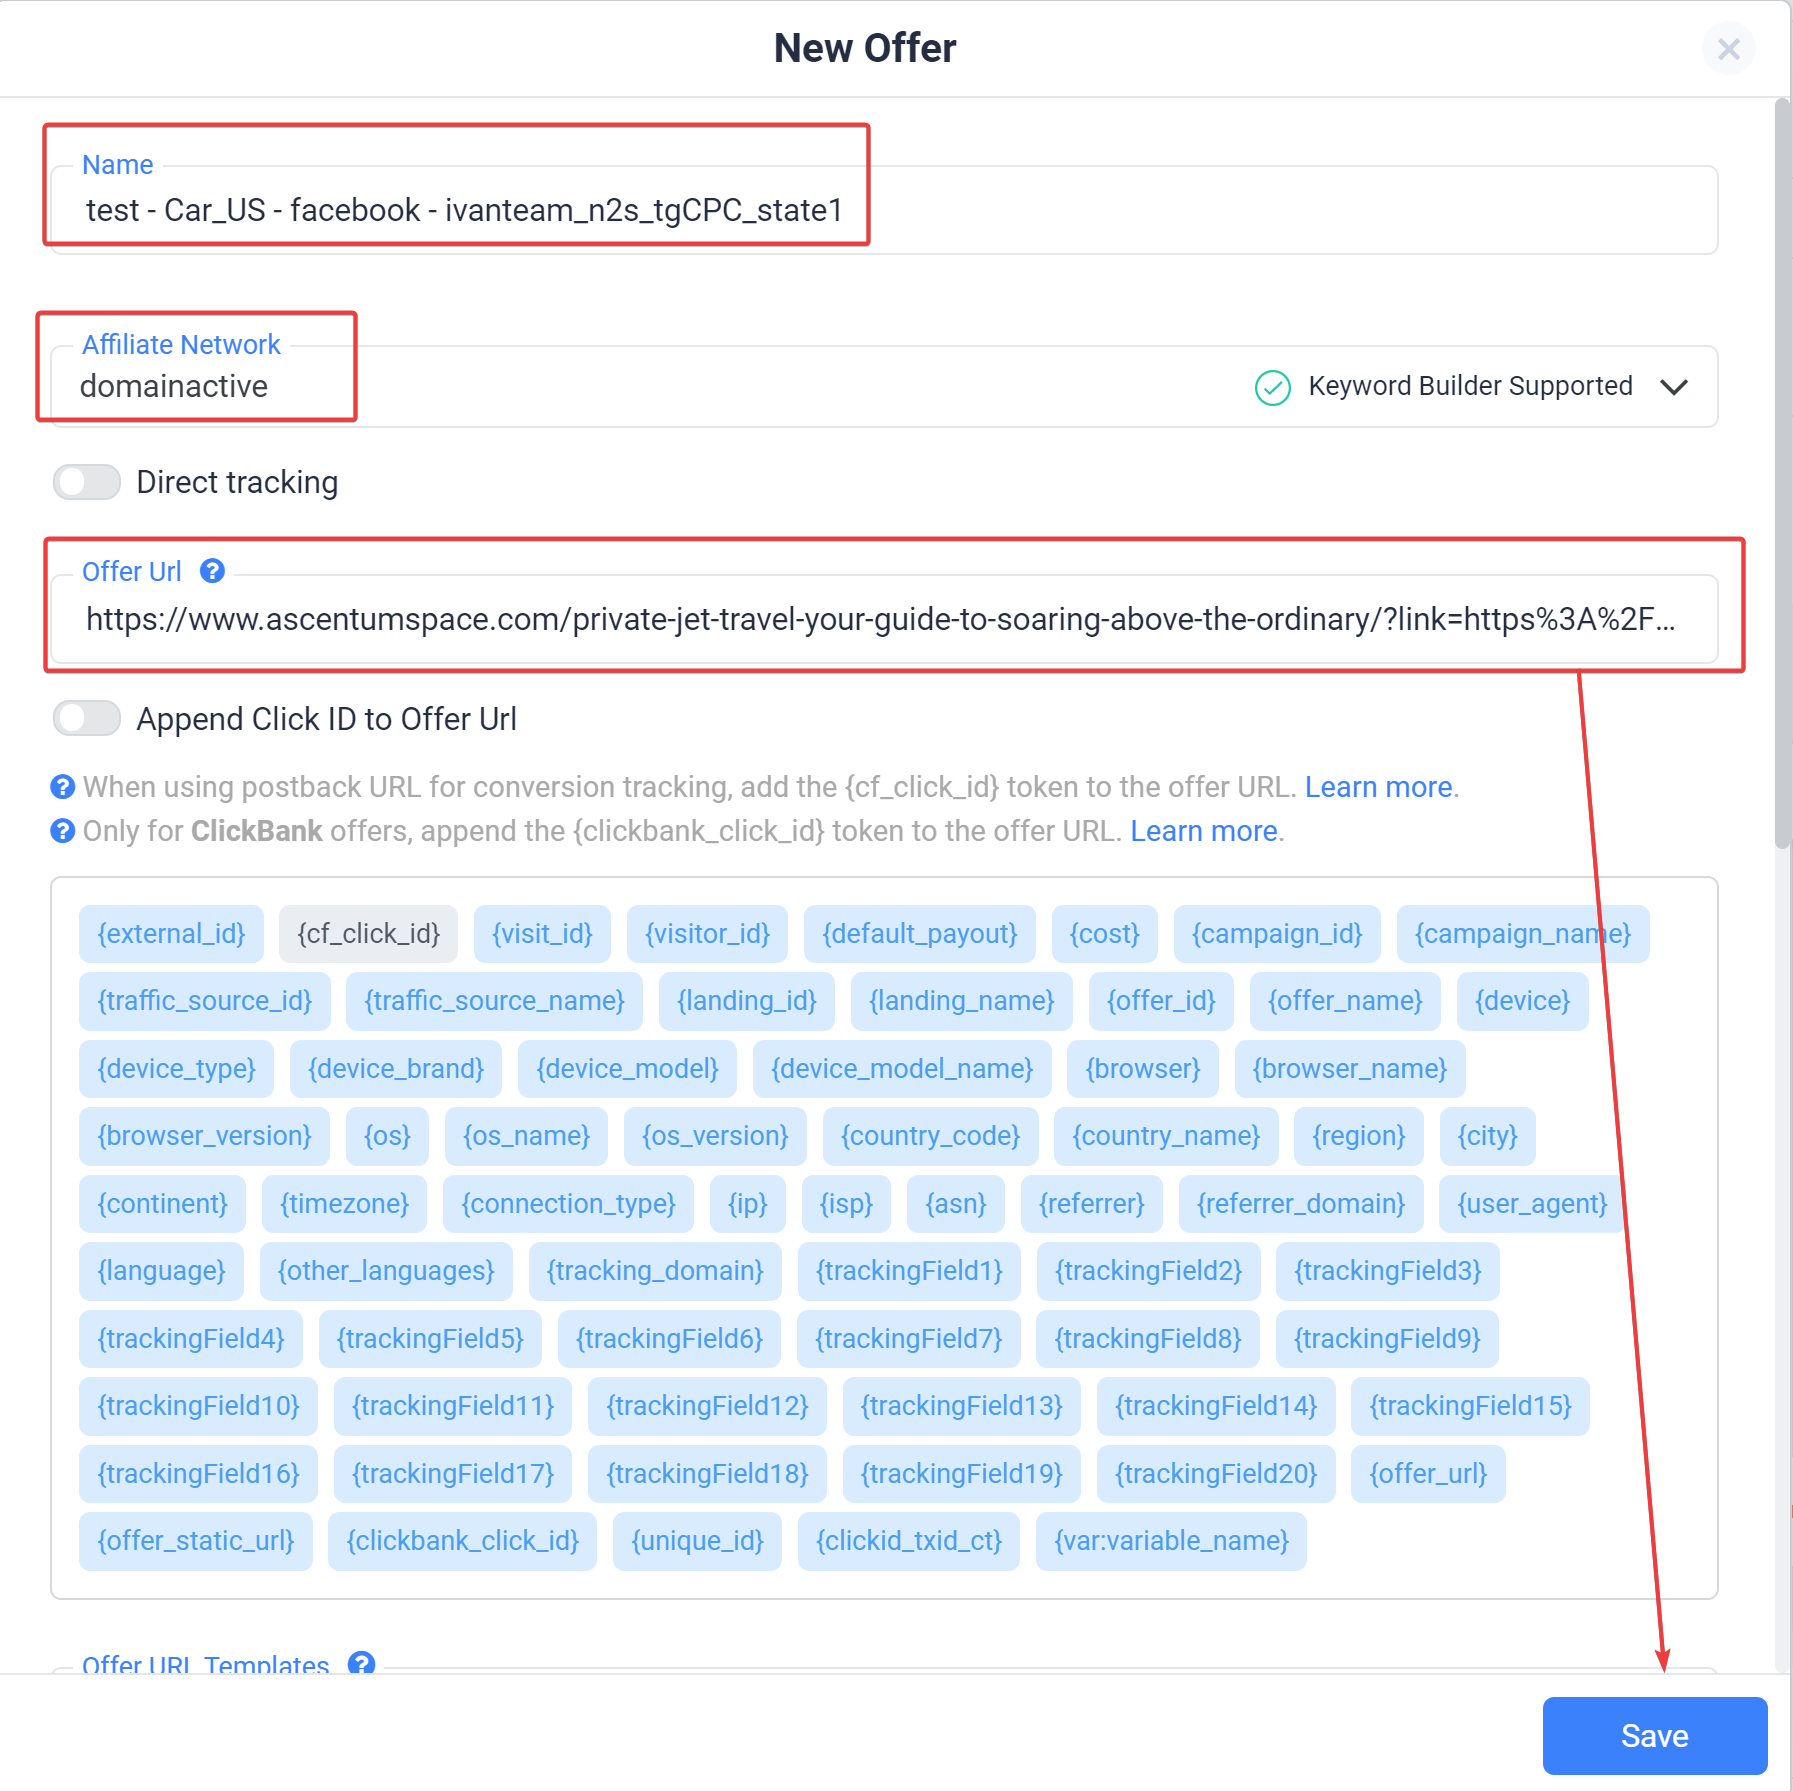The width and height of the screenshot is (1793, 1791).
Task: Open the domainactive affiliate network selector
Action: click(884, 387)
